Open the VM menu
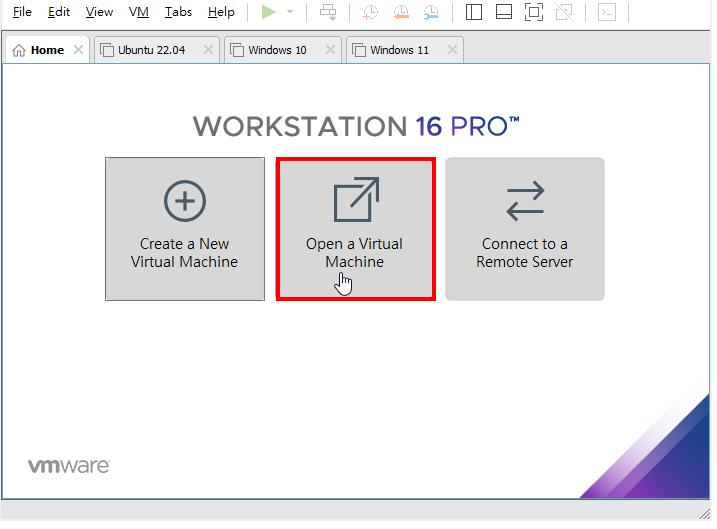Screen dimensions: 717x529 point(139,12)
